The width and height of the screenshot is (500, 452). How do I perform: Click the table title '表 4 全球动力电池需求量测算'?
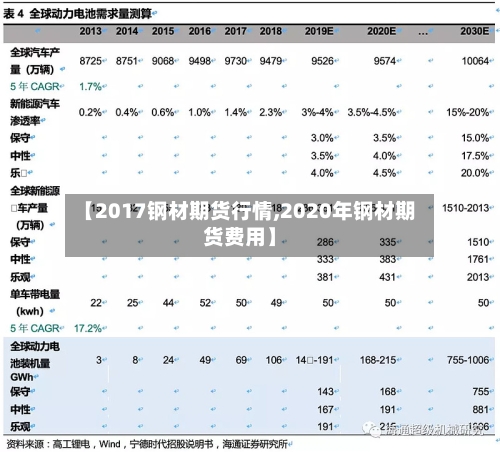pos(77,14)
